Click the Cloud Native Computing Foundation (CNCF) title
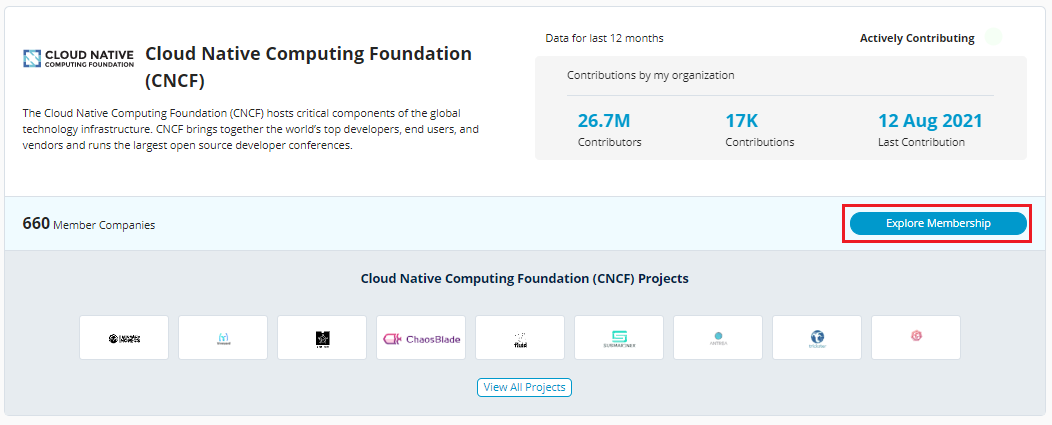This screenshot has width=1052, height=425. click(x=309, y=67)
